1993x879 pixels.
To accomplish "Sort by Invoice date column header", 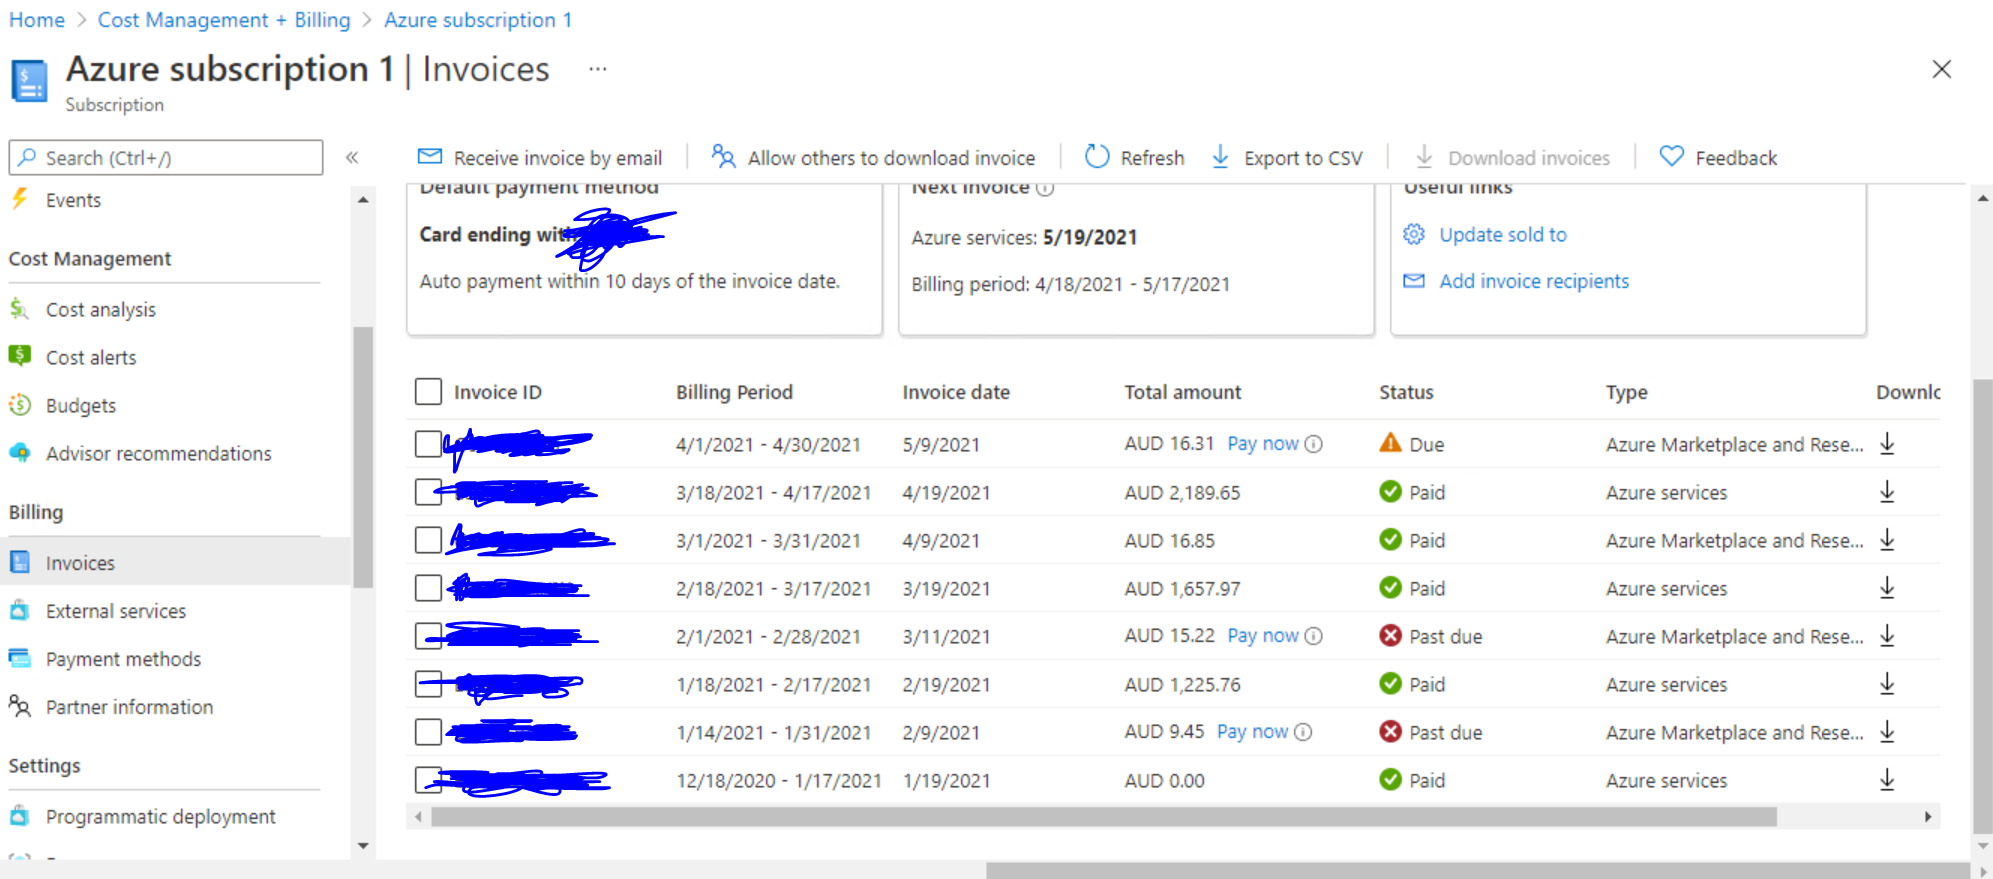I will (956, 392).
